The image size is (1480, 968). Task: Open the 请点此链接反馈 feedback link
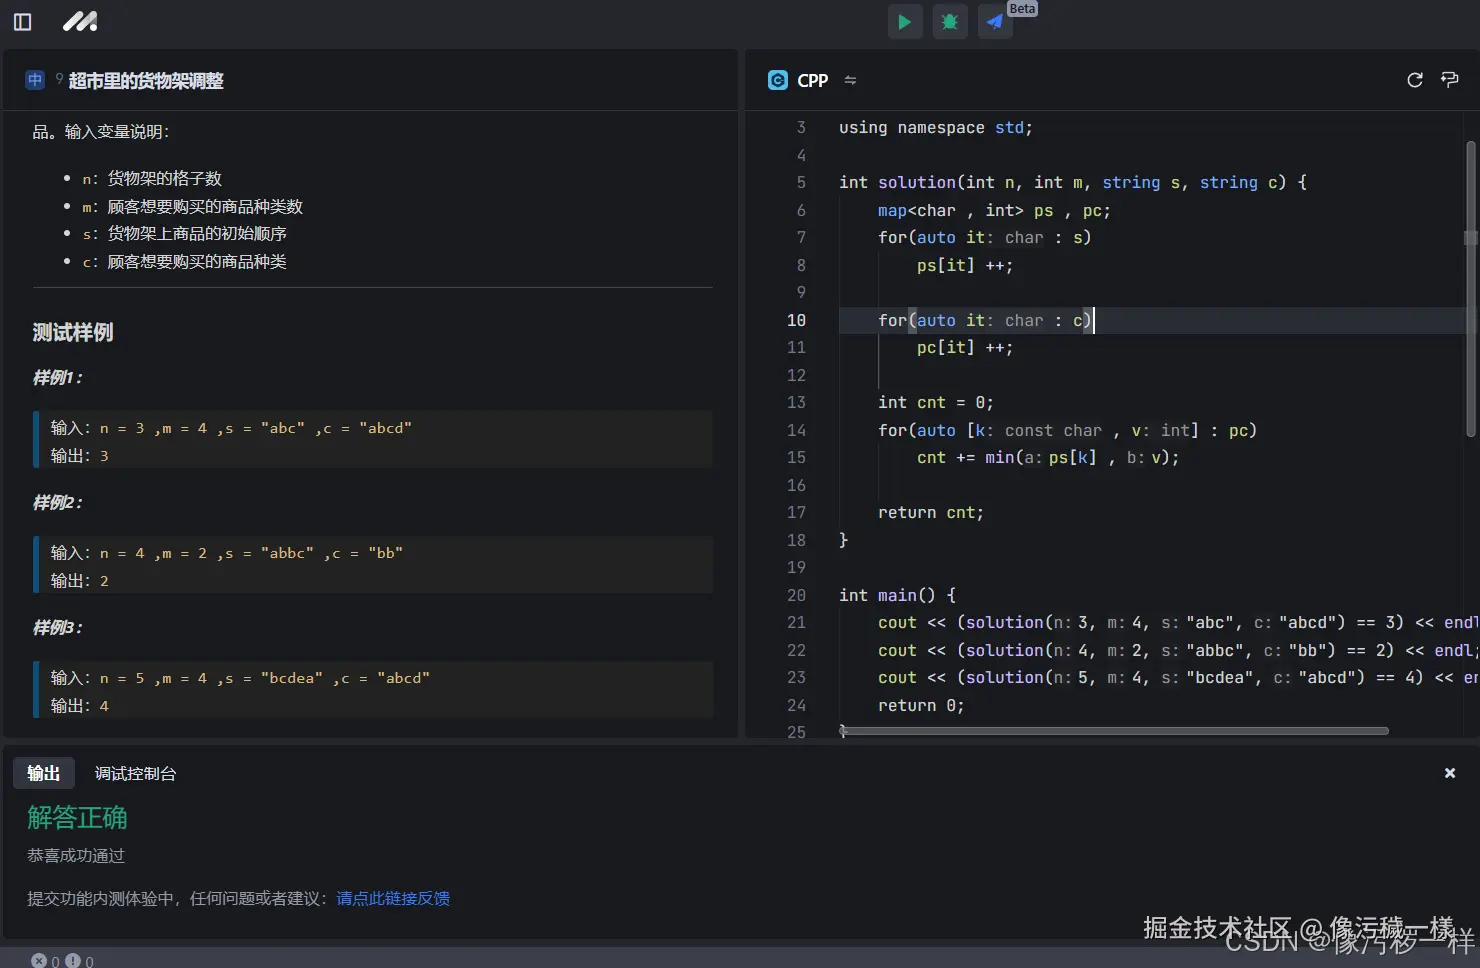click(x=393, y=898)
